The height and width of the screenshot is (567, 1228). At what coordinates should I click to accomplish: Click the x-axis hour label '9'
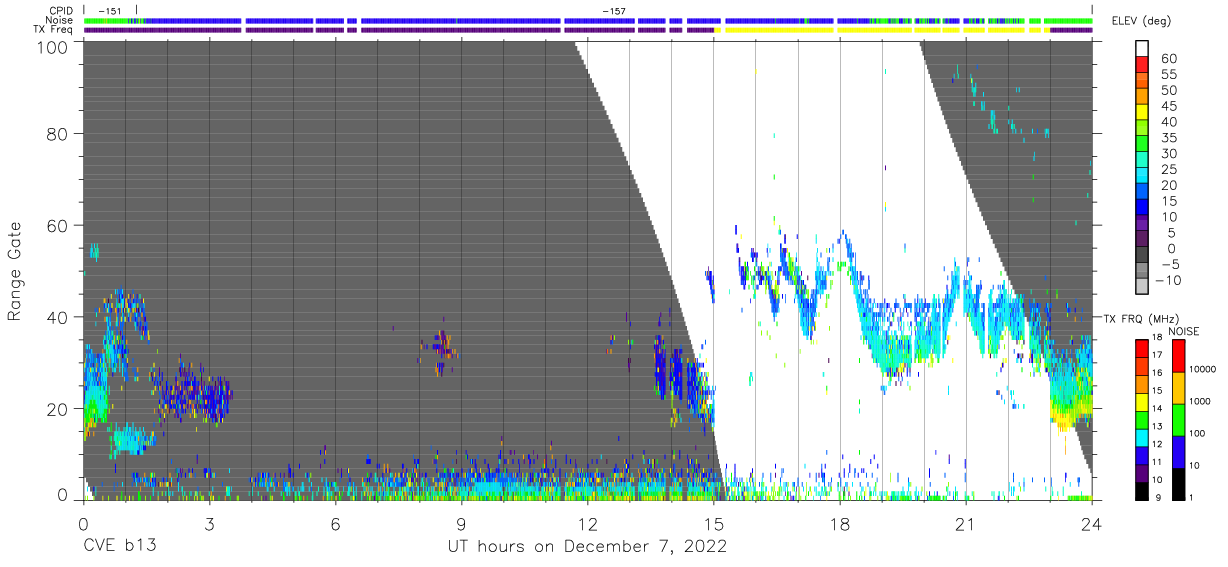[461, 523]
